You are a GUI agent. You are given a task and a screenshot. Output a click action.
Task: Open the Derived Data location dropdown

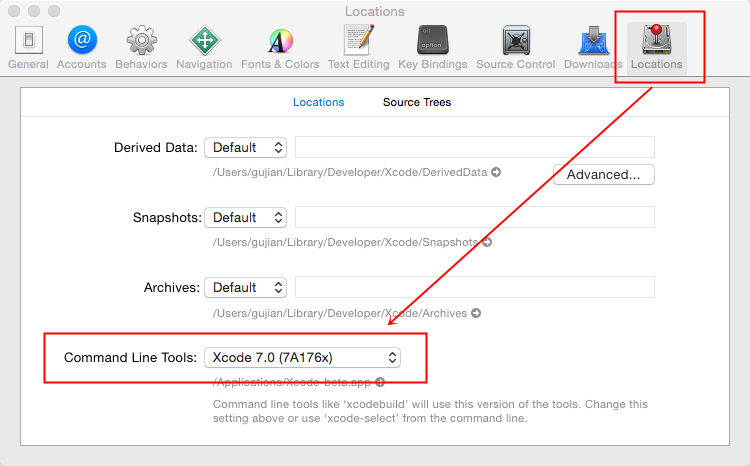pos(245,147)
